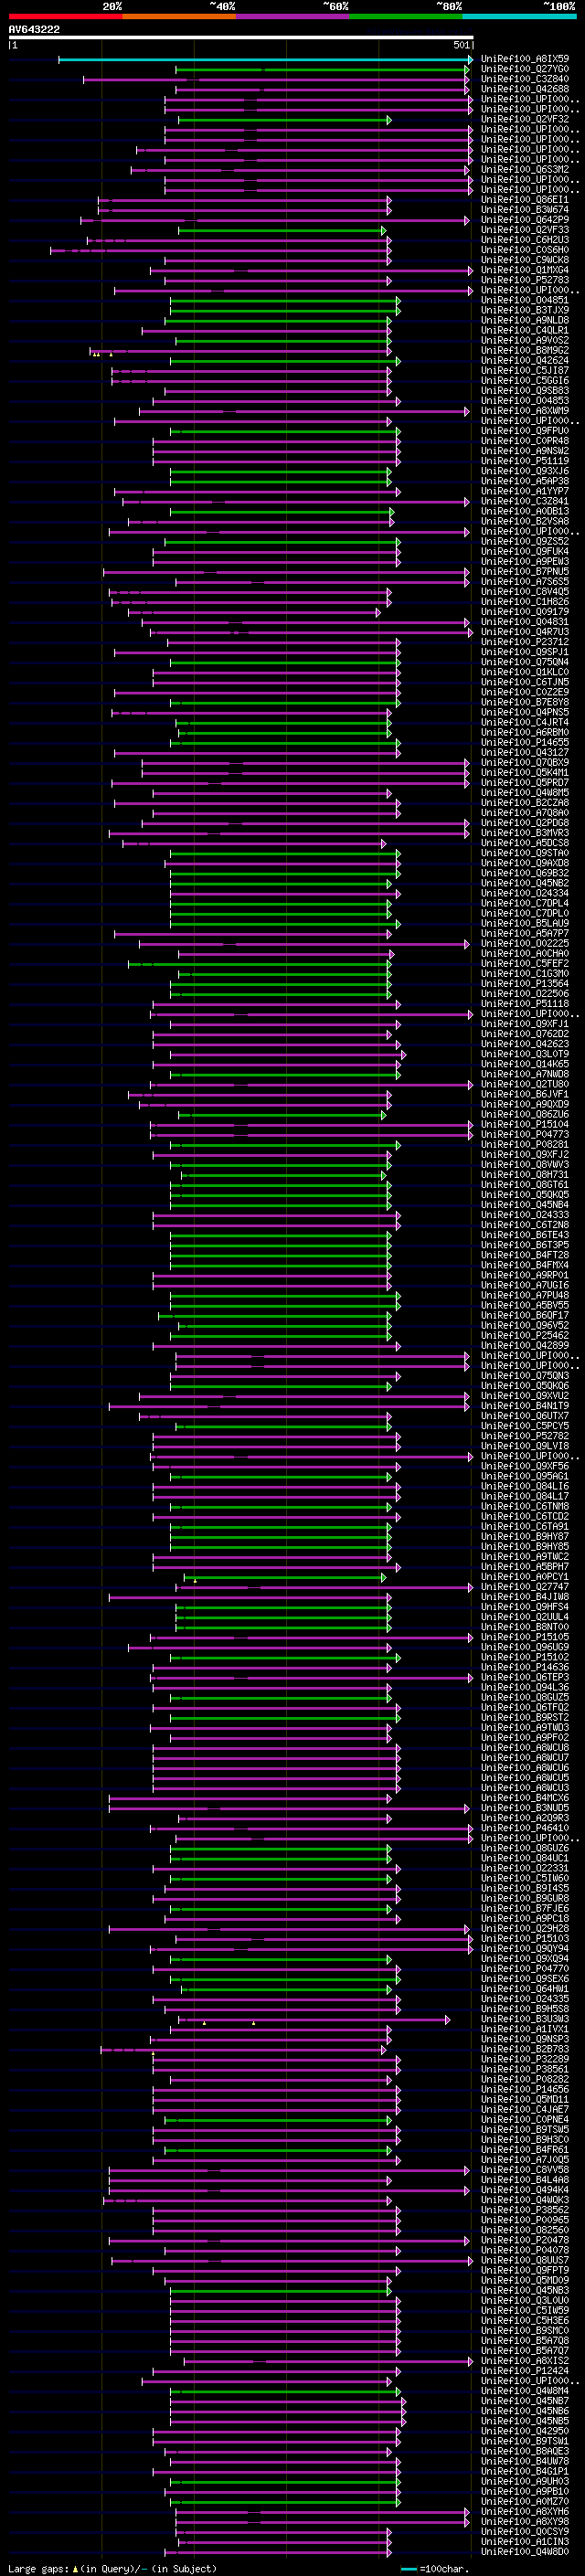Click the red 20% identity legend segment
Viewport: 585px width, 2576px height.
[x=66, y=16]
